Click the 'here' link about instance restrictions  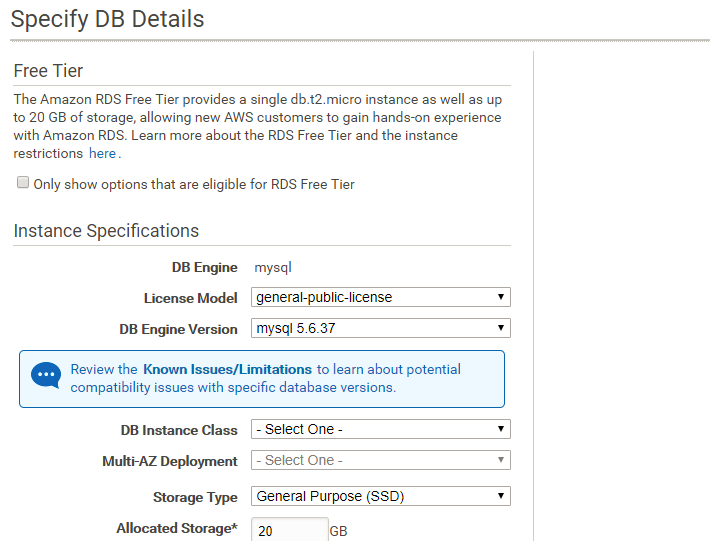pyautogui.click(x=102, y=154)
